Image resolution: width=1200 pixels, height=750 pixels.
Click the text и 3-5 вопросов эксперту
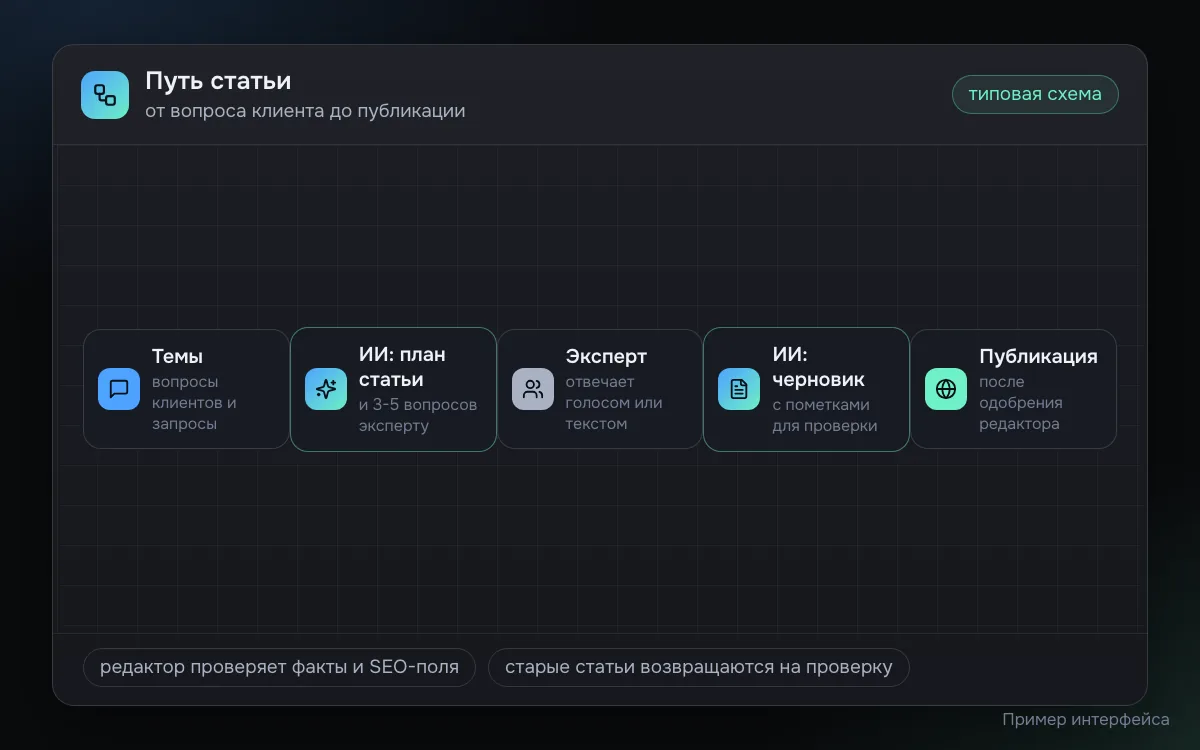(x=418, y=415)
